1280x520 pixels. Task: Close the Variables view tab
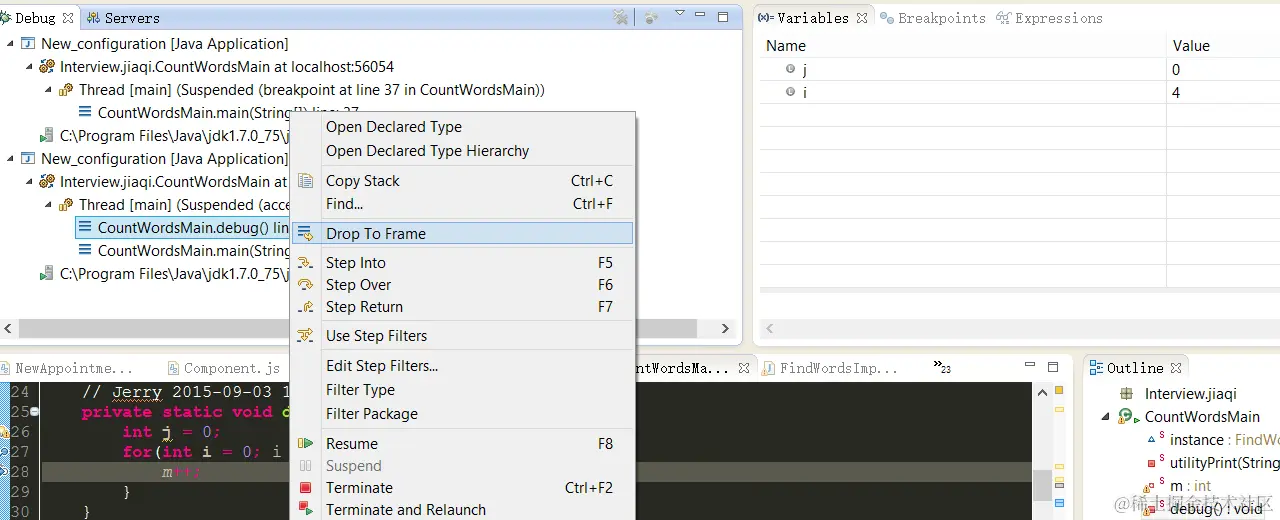tap(862, 18)
